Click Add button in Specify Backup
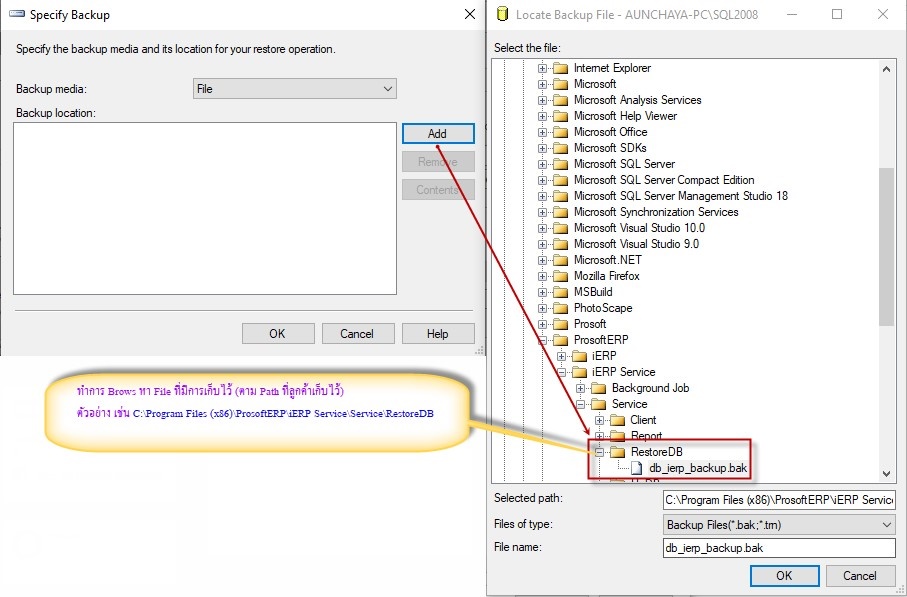This screenshot has width=907, height=597. coord(438,134)
